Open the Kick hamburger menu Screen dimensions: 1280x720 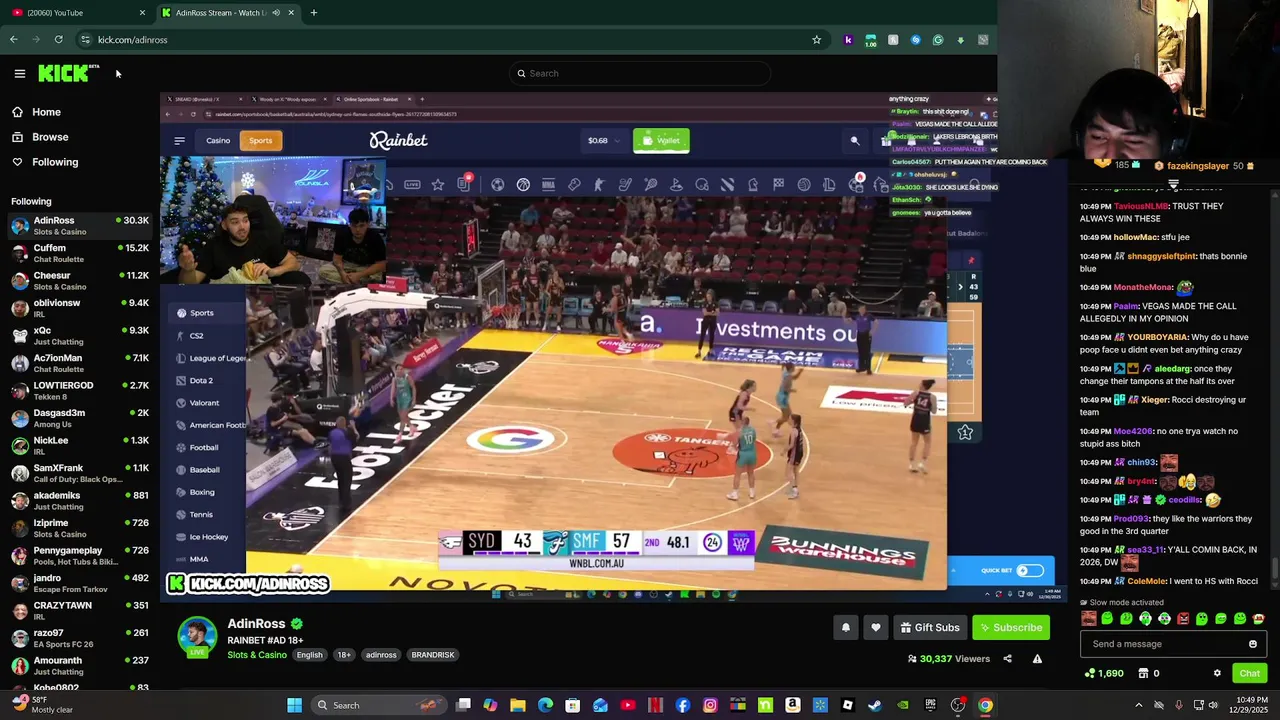[19, 73]
